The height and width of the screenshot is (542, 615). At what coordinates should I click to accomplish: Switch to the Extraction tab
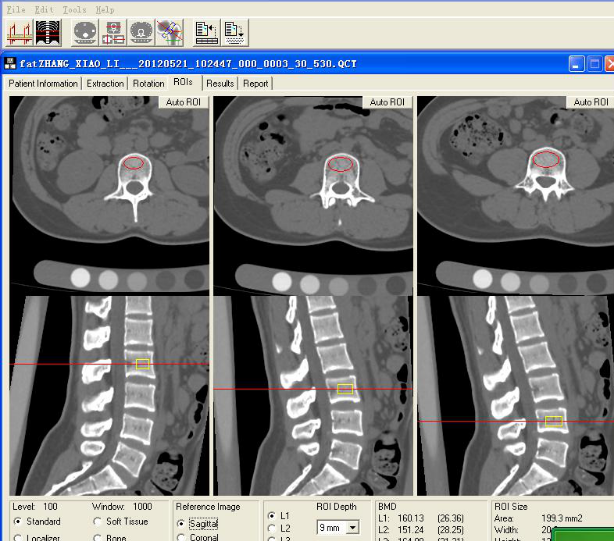tap(105, 84)
